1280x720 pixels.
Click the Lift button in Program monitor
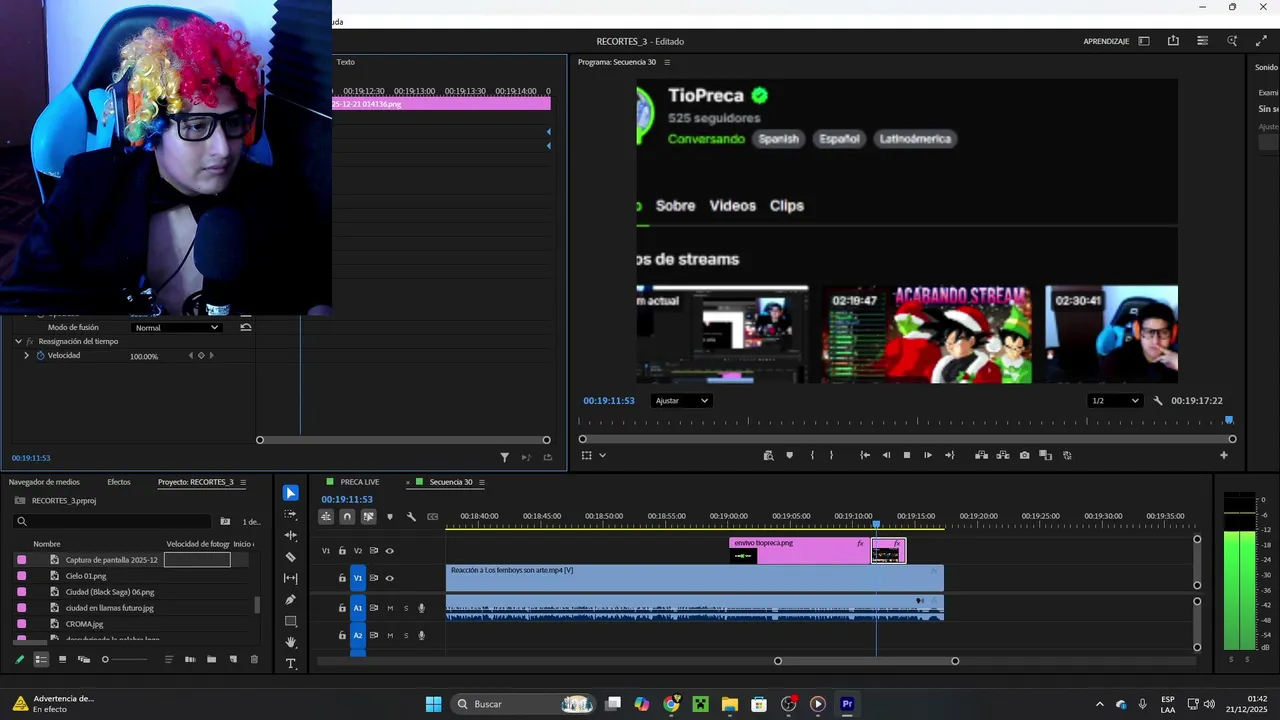981,455
